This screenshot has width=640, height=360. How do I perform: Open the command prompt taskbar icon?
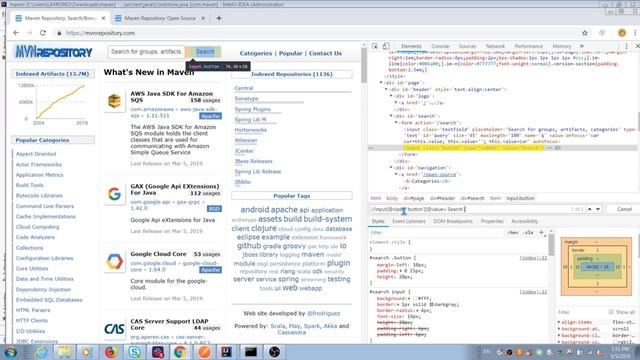tap(251, 352)
